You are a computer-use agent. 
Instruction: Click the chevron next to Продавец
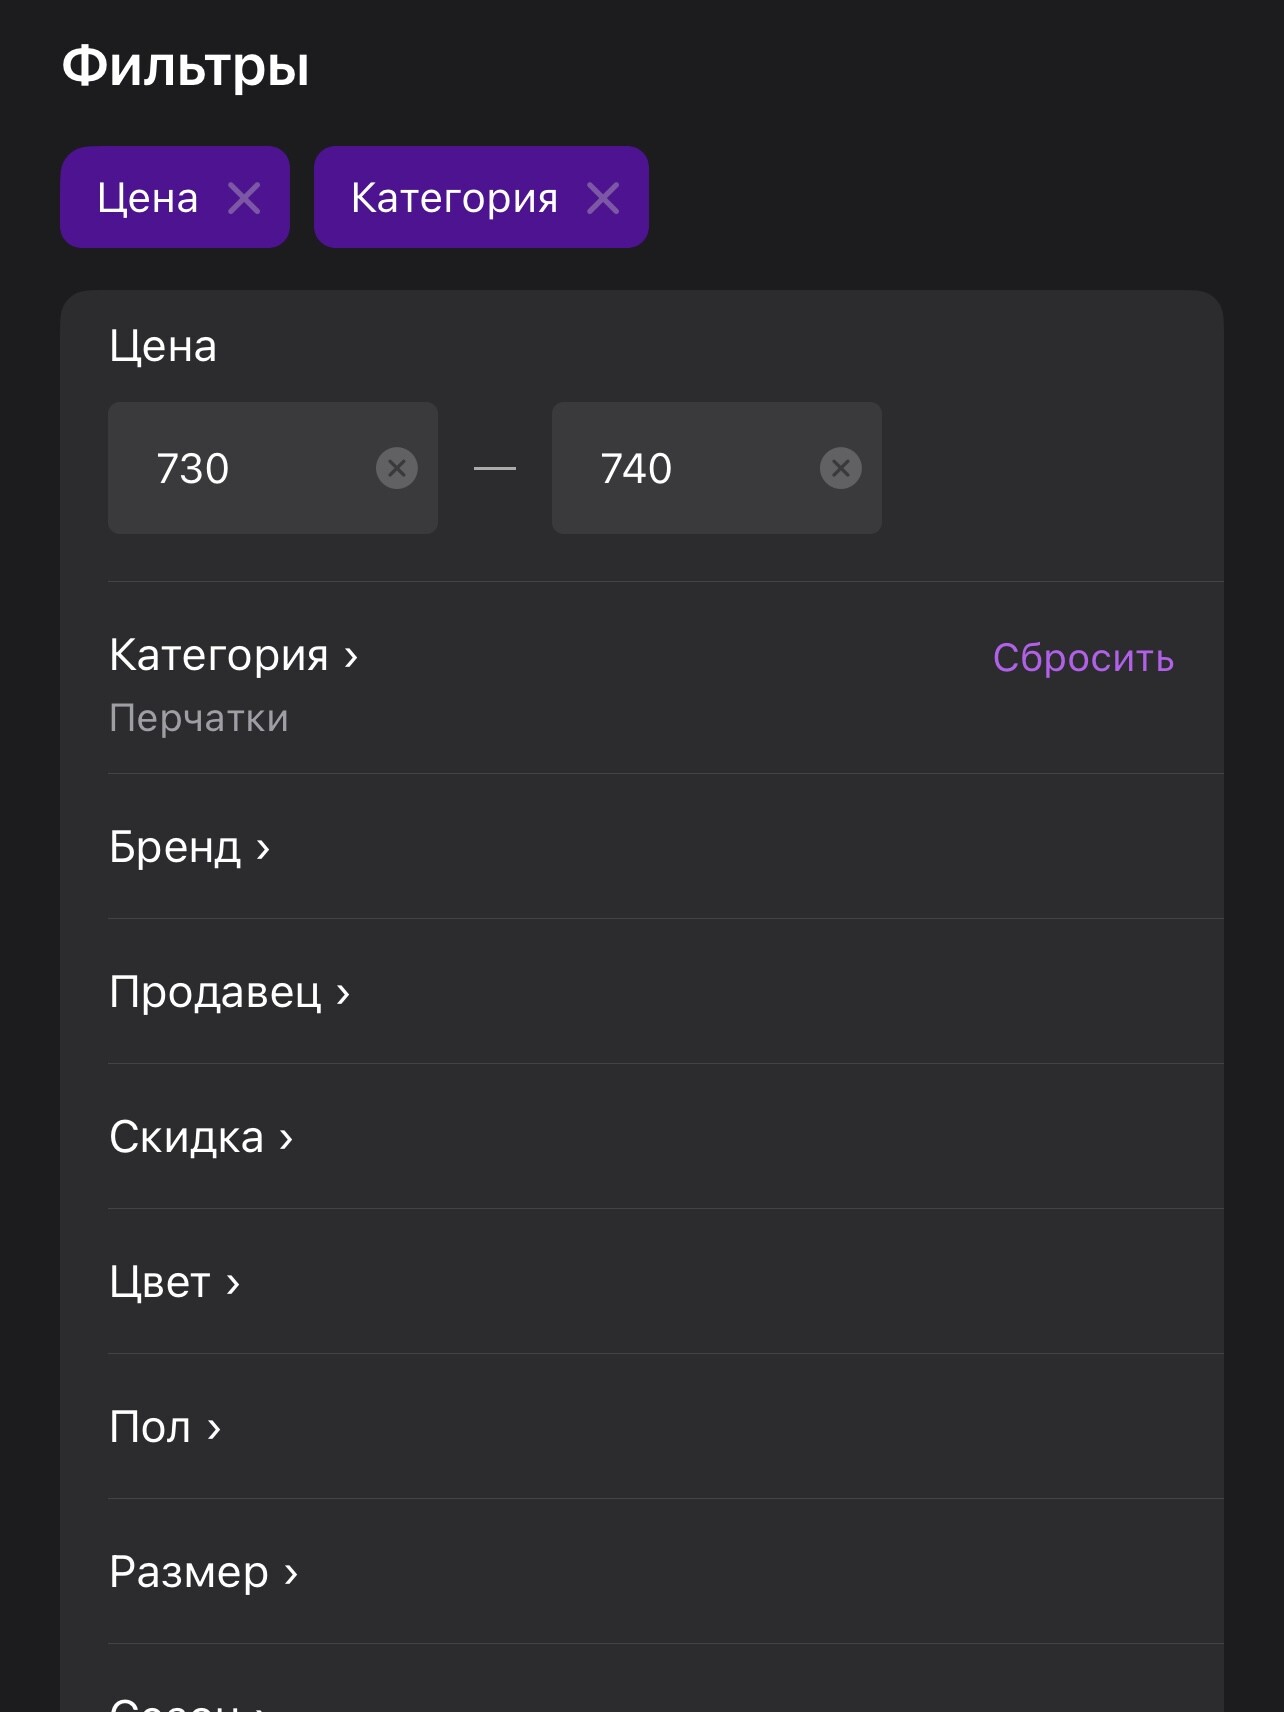(x=343, y=995)
